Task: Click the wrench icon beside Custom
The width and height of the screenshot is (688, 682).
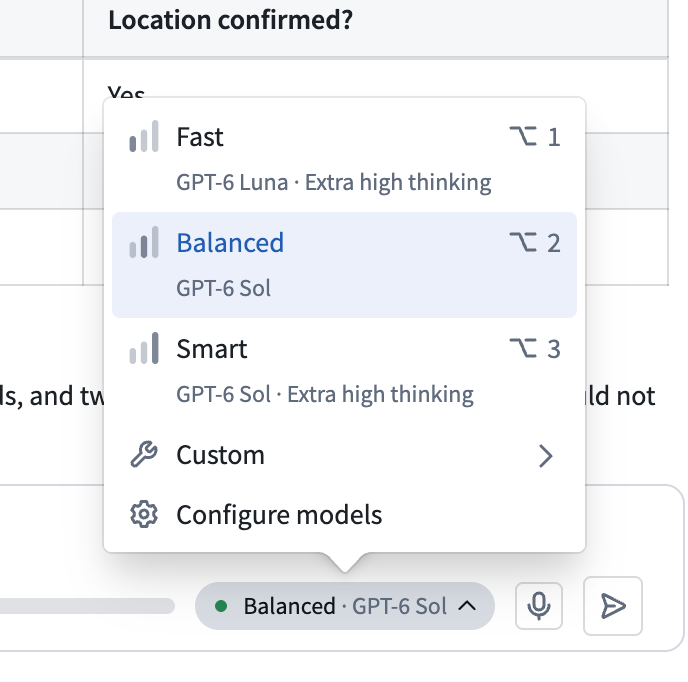Action: click(144, 455)
